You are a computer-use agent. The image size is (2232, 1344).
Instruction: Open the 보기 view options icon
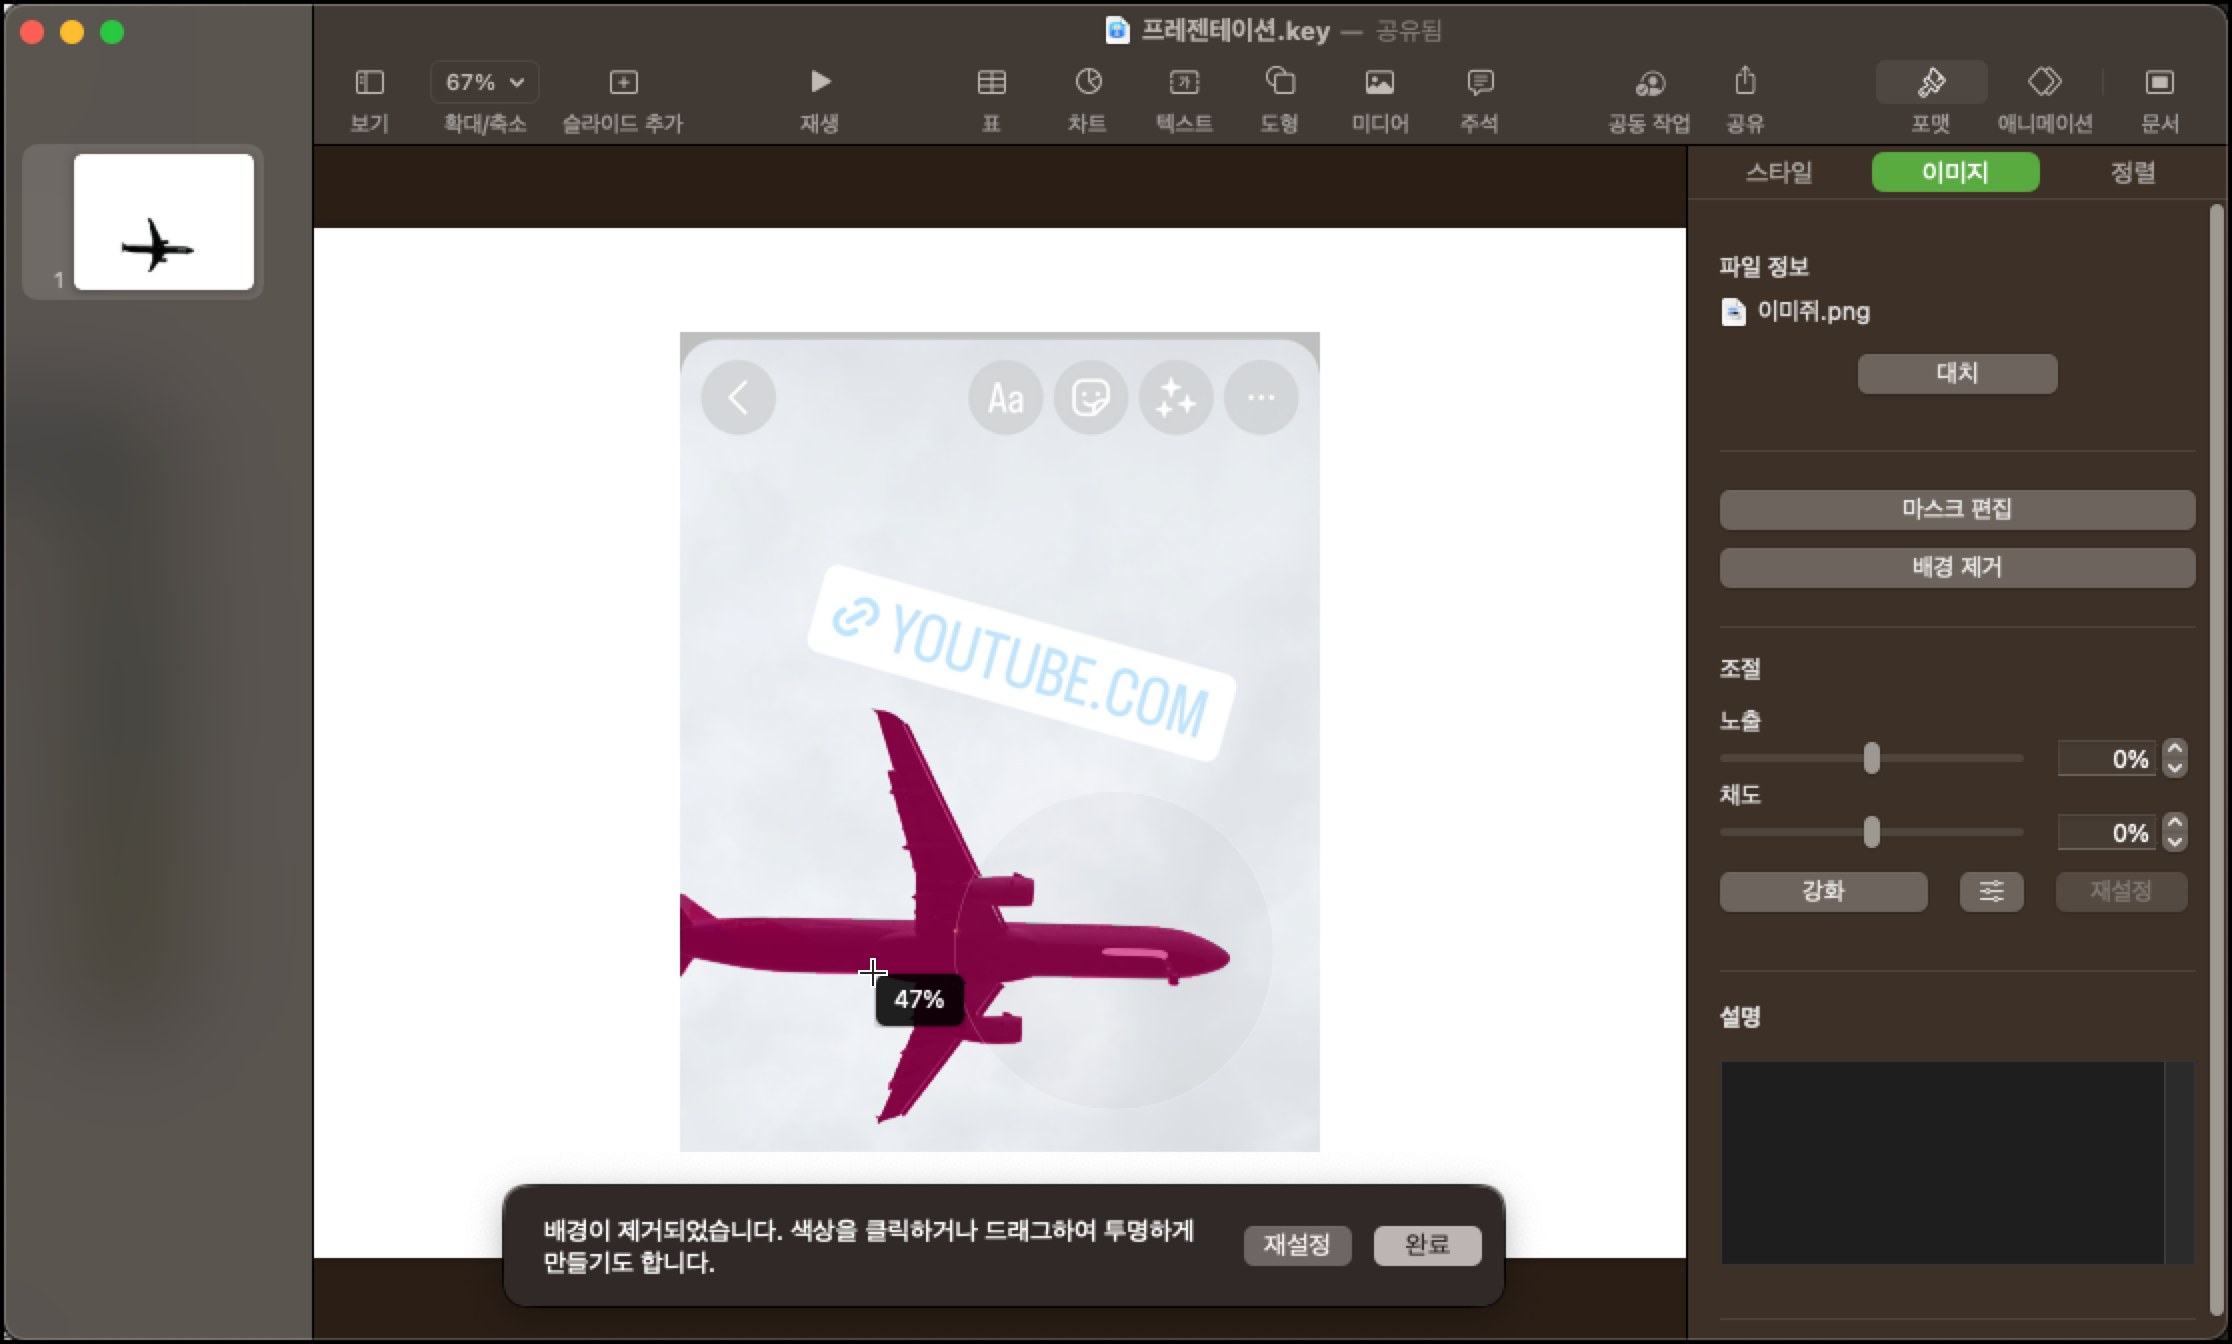(369, 82)
